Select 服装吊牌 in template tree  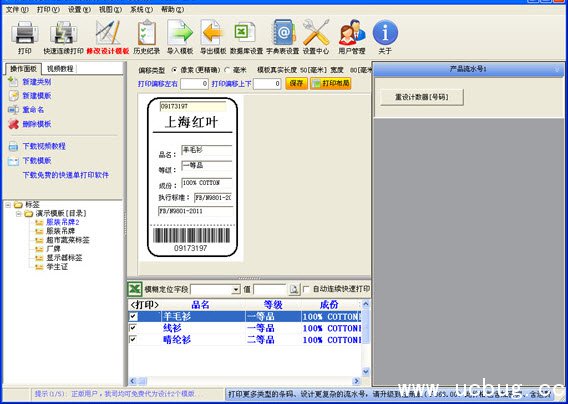60,231
